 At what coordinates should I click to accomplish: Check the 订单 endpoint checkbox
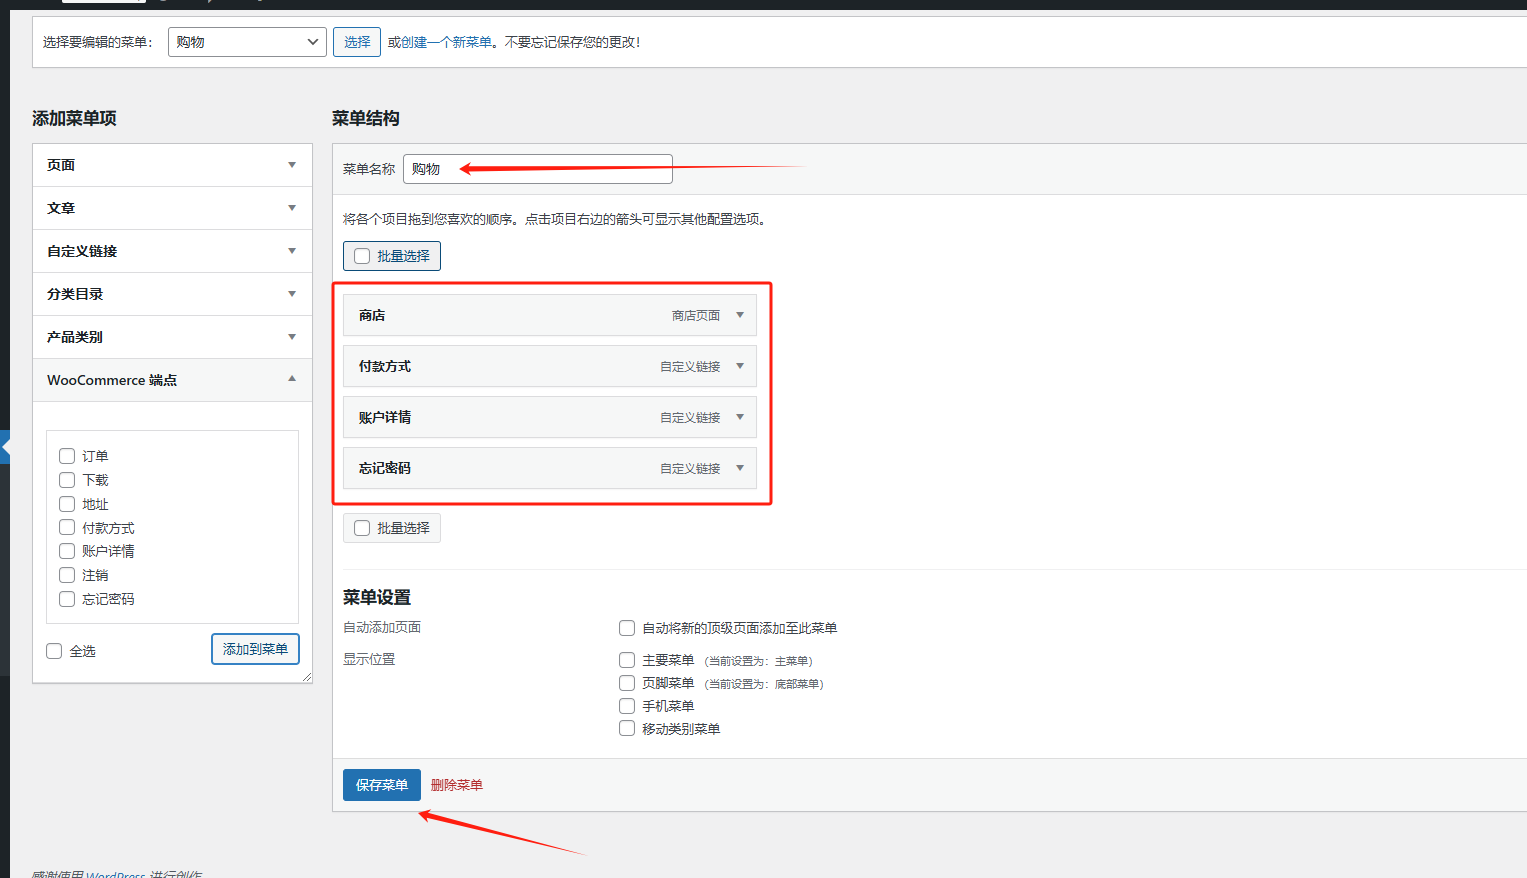point(66,455)
